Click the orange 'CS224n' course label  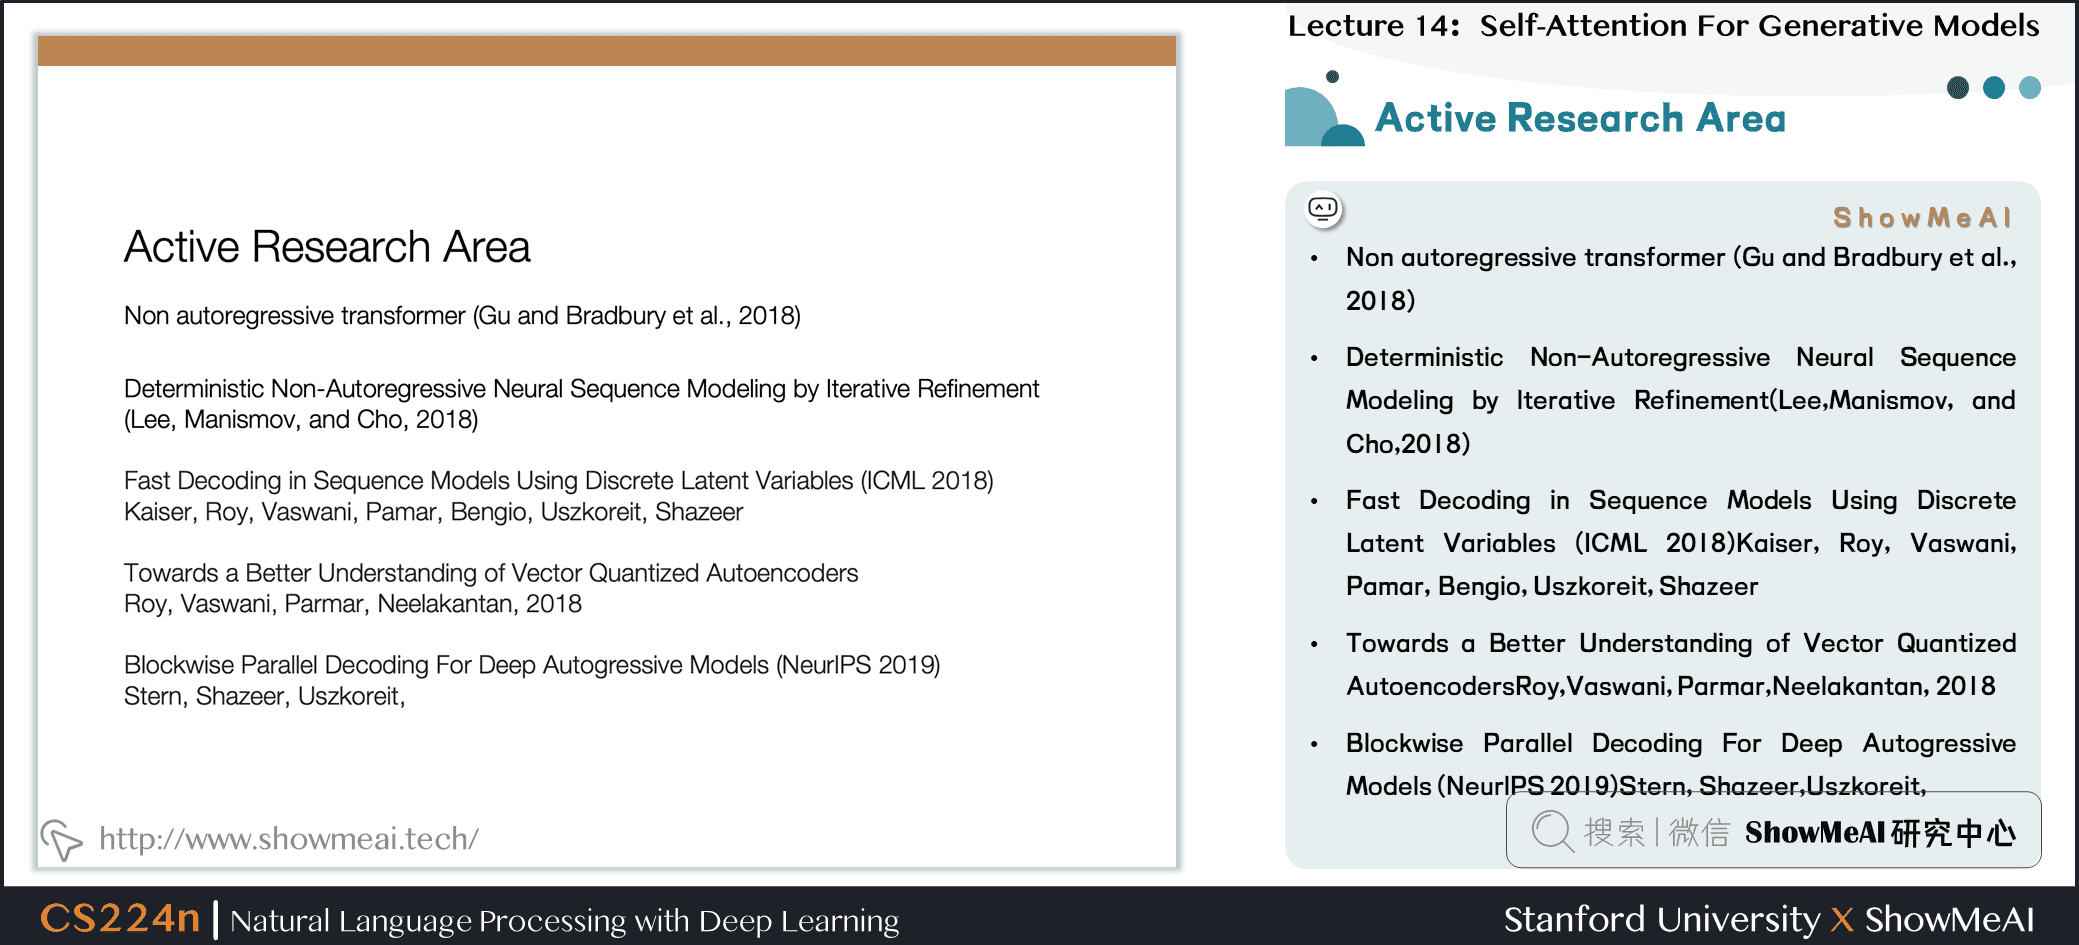(x=120, y=917)
